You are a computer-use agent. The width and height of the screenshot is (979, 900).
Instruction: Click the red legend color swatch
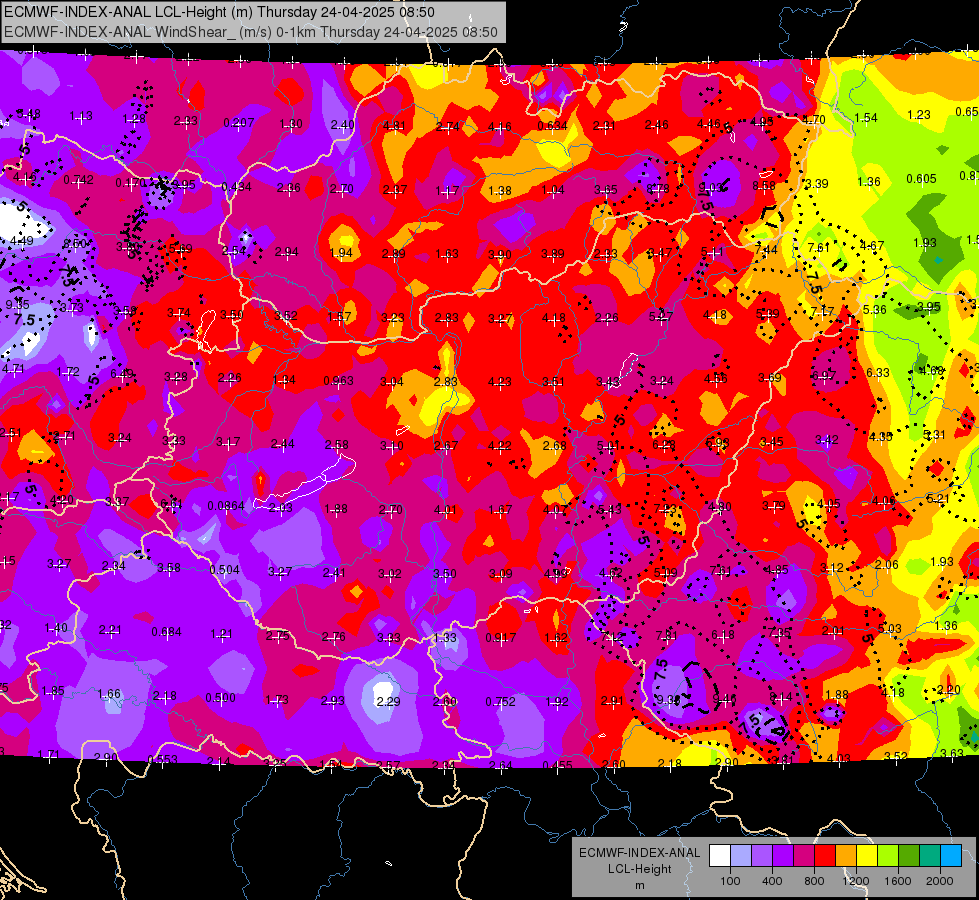point(825,856)
